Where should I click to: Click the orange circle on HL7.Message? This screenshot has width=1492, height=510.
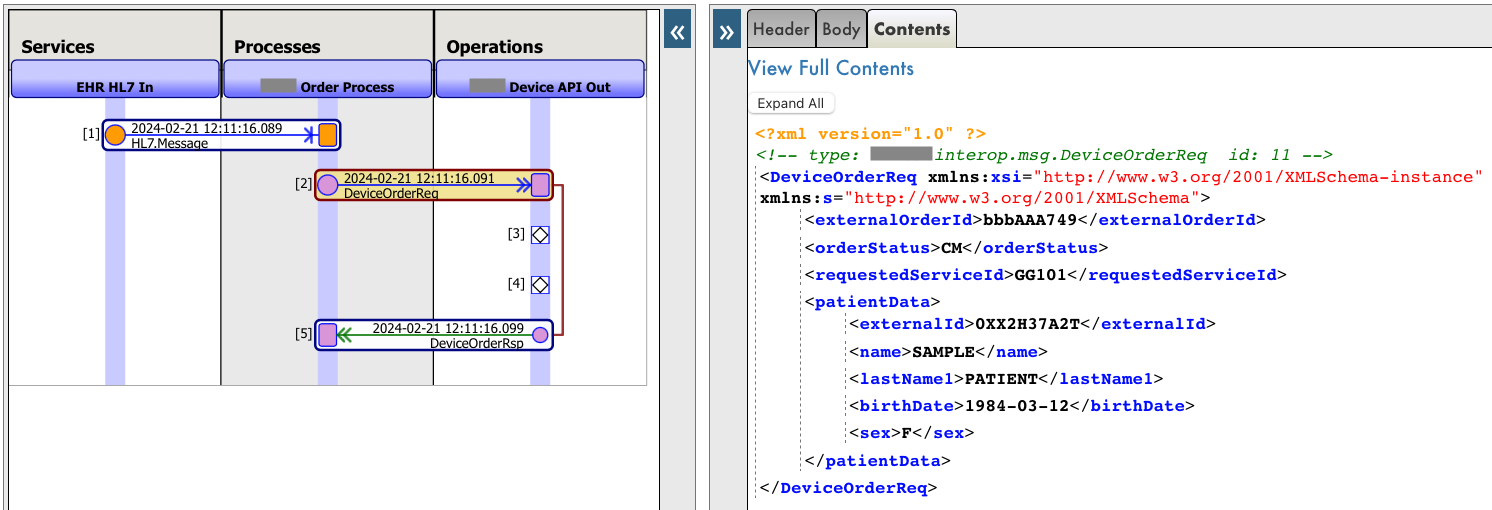pyautogui.click(x=115, y=135)
